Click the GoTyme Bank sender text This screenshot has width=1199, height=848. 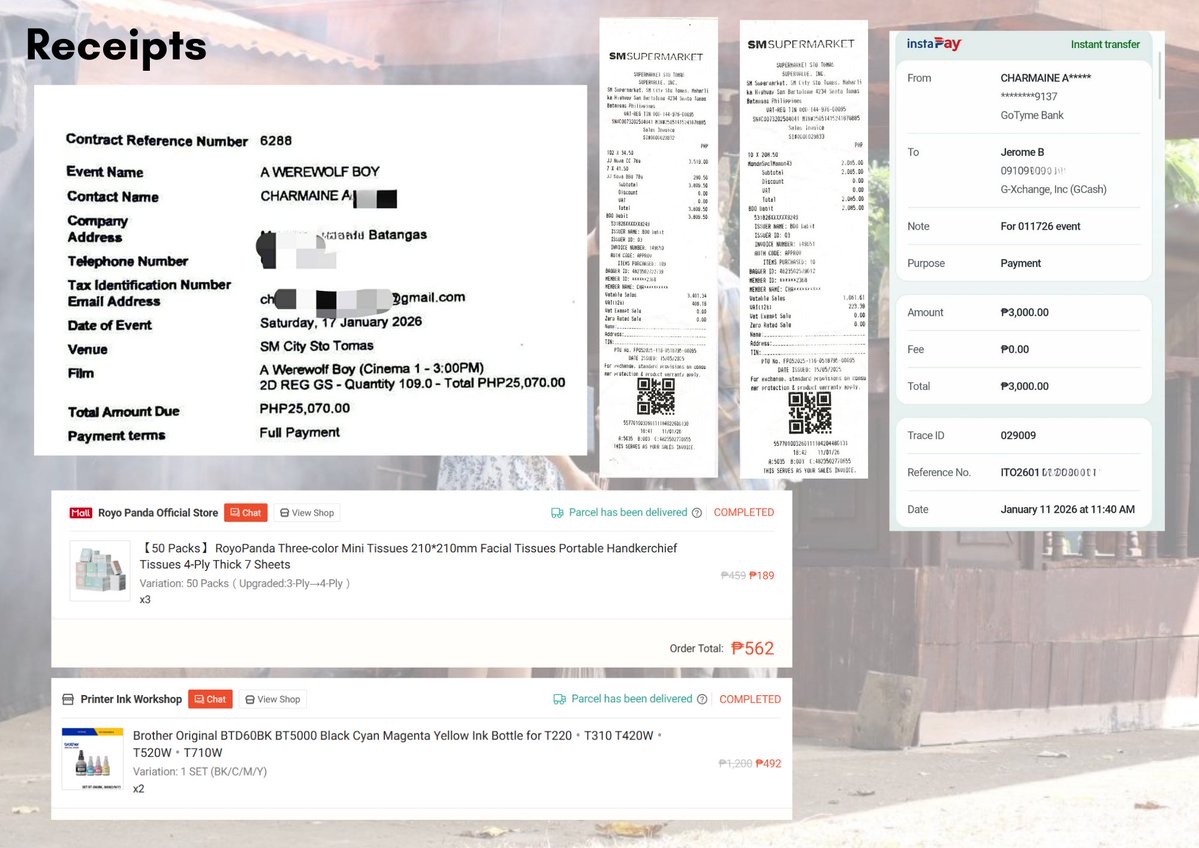click(1032, 115)
